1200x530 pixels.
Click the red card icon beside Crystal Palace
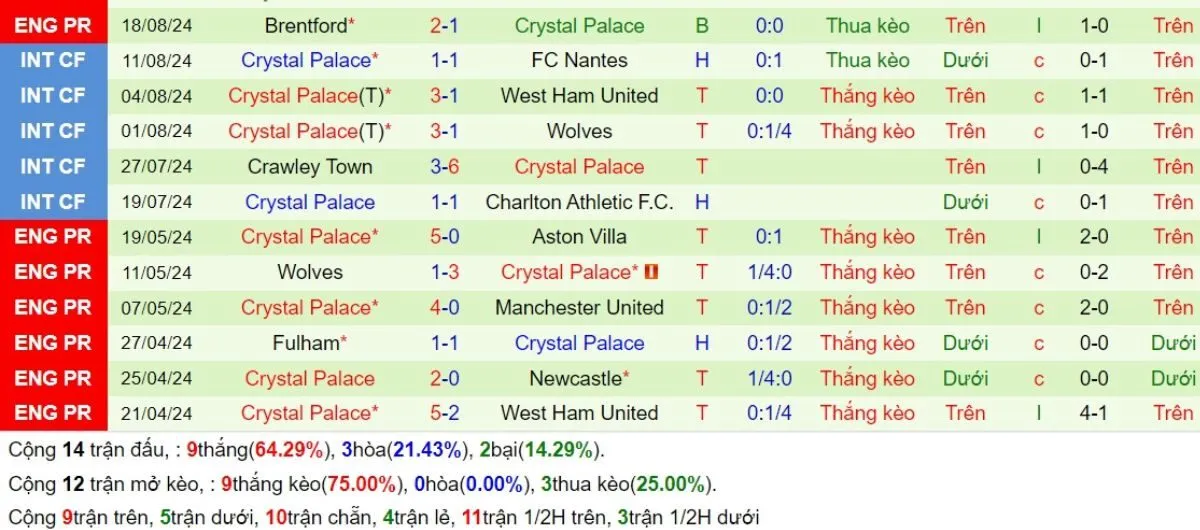click(651, 272)
